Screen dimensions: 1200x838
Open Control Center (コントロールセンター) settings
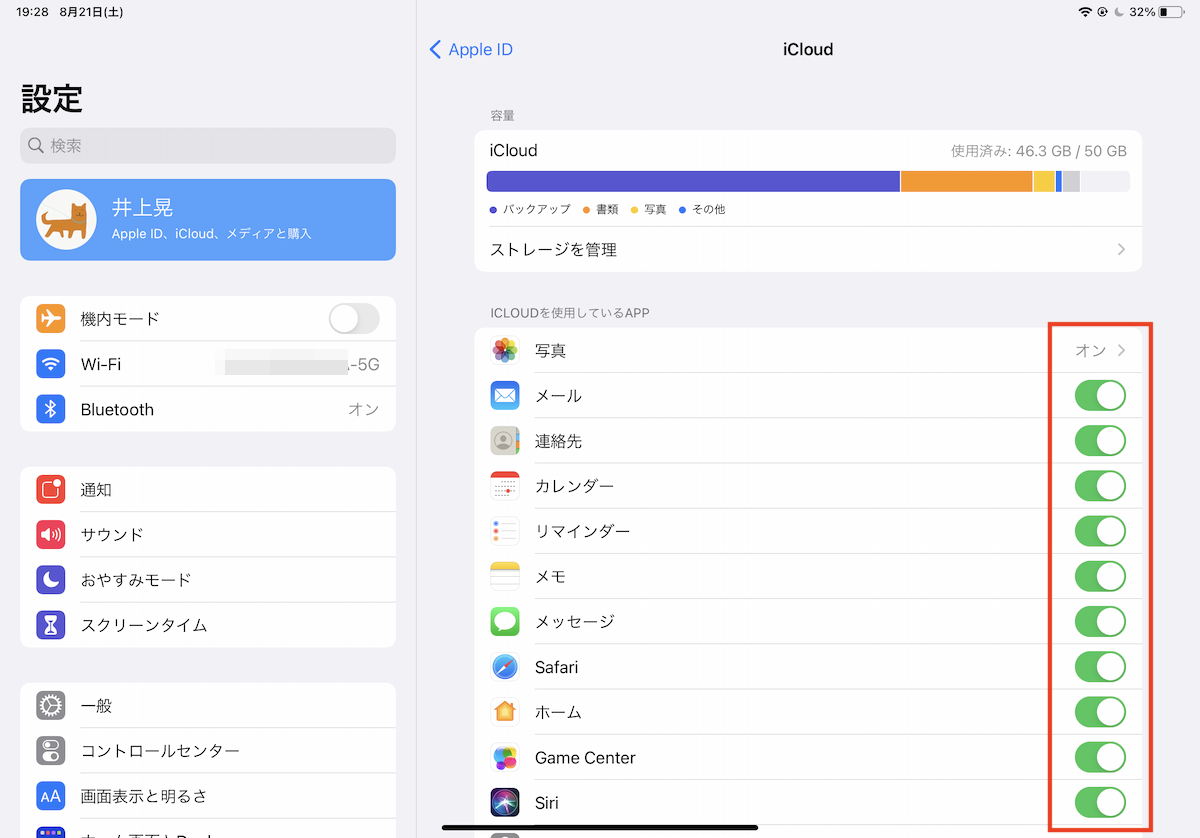208,751
